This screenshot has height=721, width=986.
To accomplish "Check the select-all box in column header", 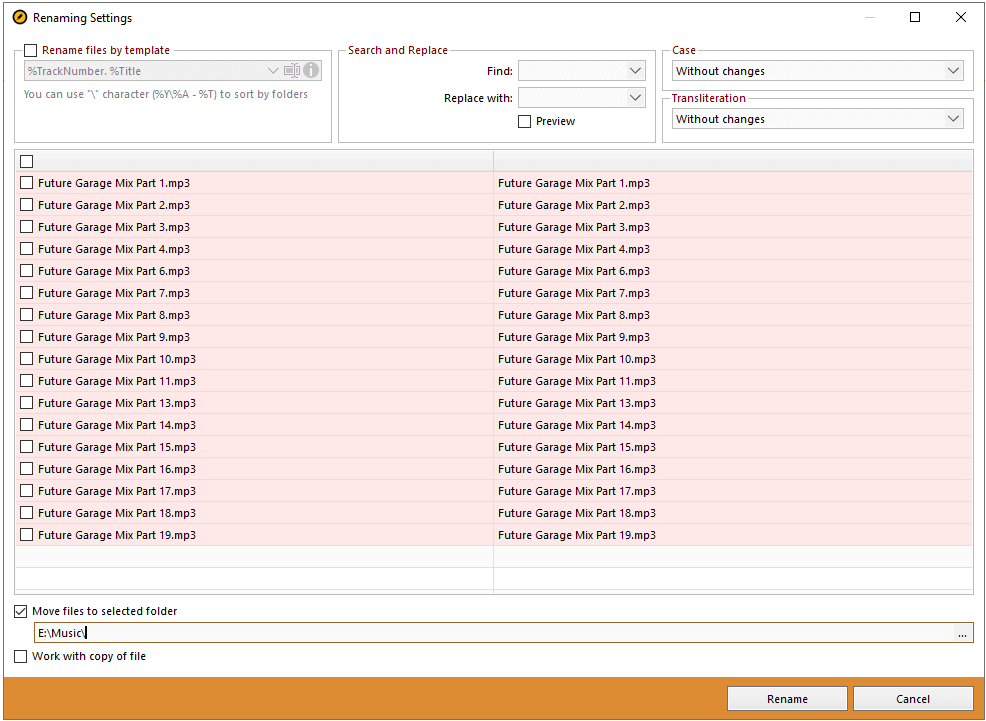I will tap(26, 160).
